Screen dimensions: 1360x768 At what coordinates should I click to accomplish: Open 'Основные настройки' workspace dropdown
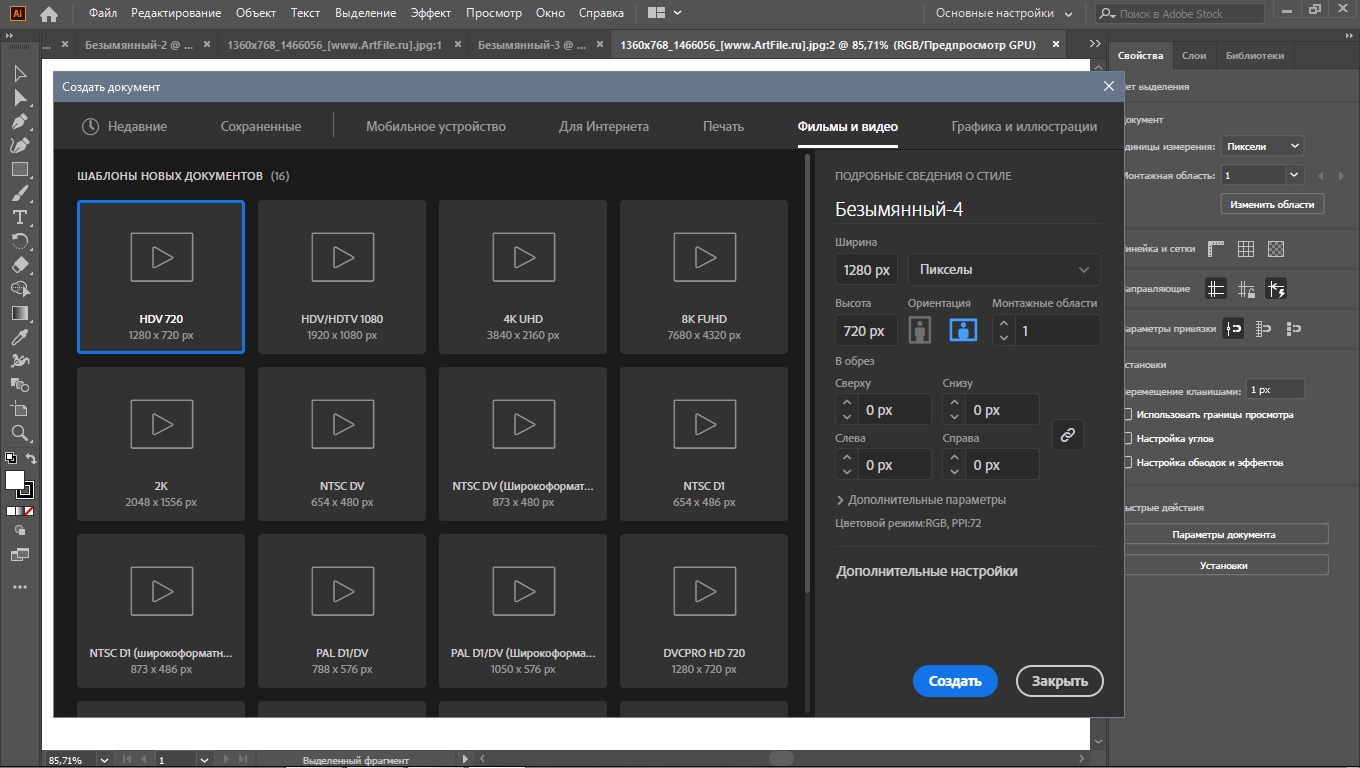click(x=1004, y=13)
